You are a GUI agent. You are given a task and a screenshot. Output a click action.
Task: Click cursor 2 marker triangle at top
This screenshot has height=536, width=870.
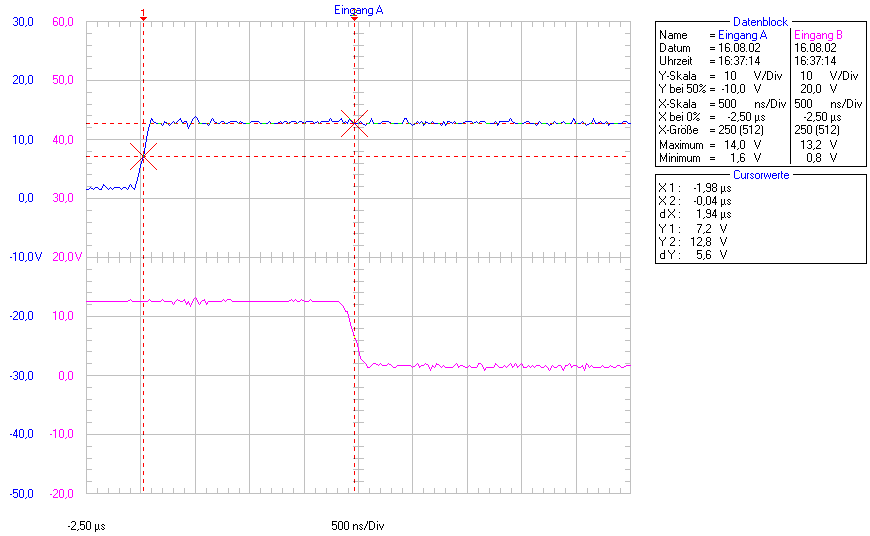point(355,18)
